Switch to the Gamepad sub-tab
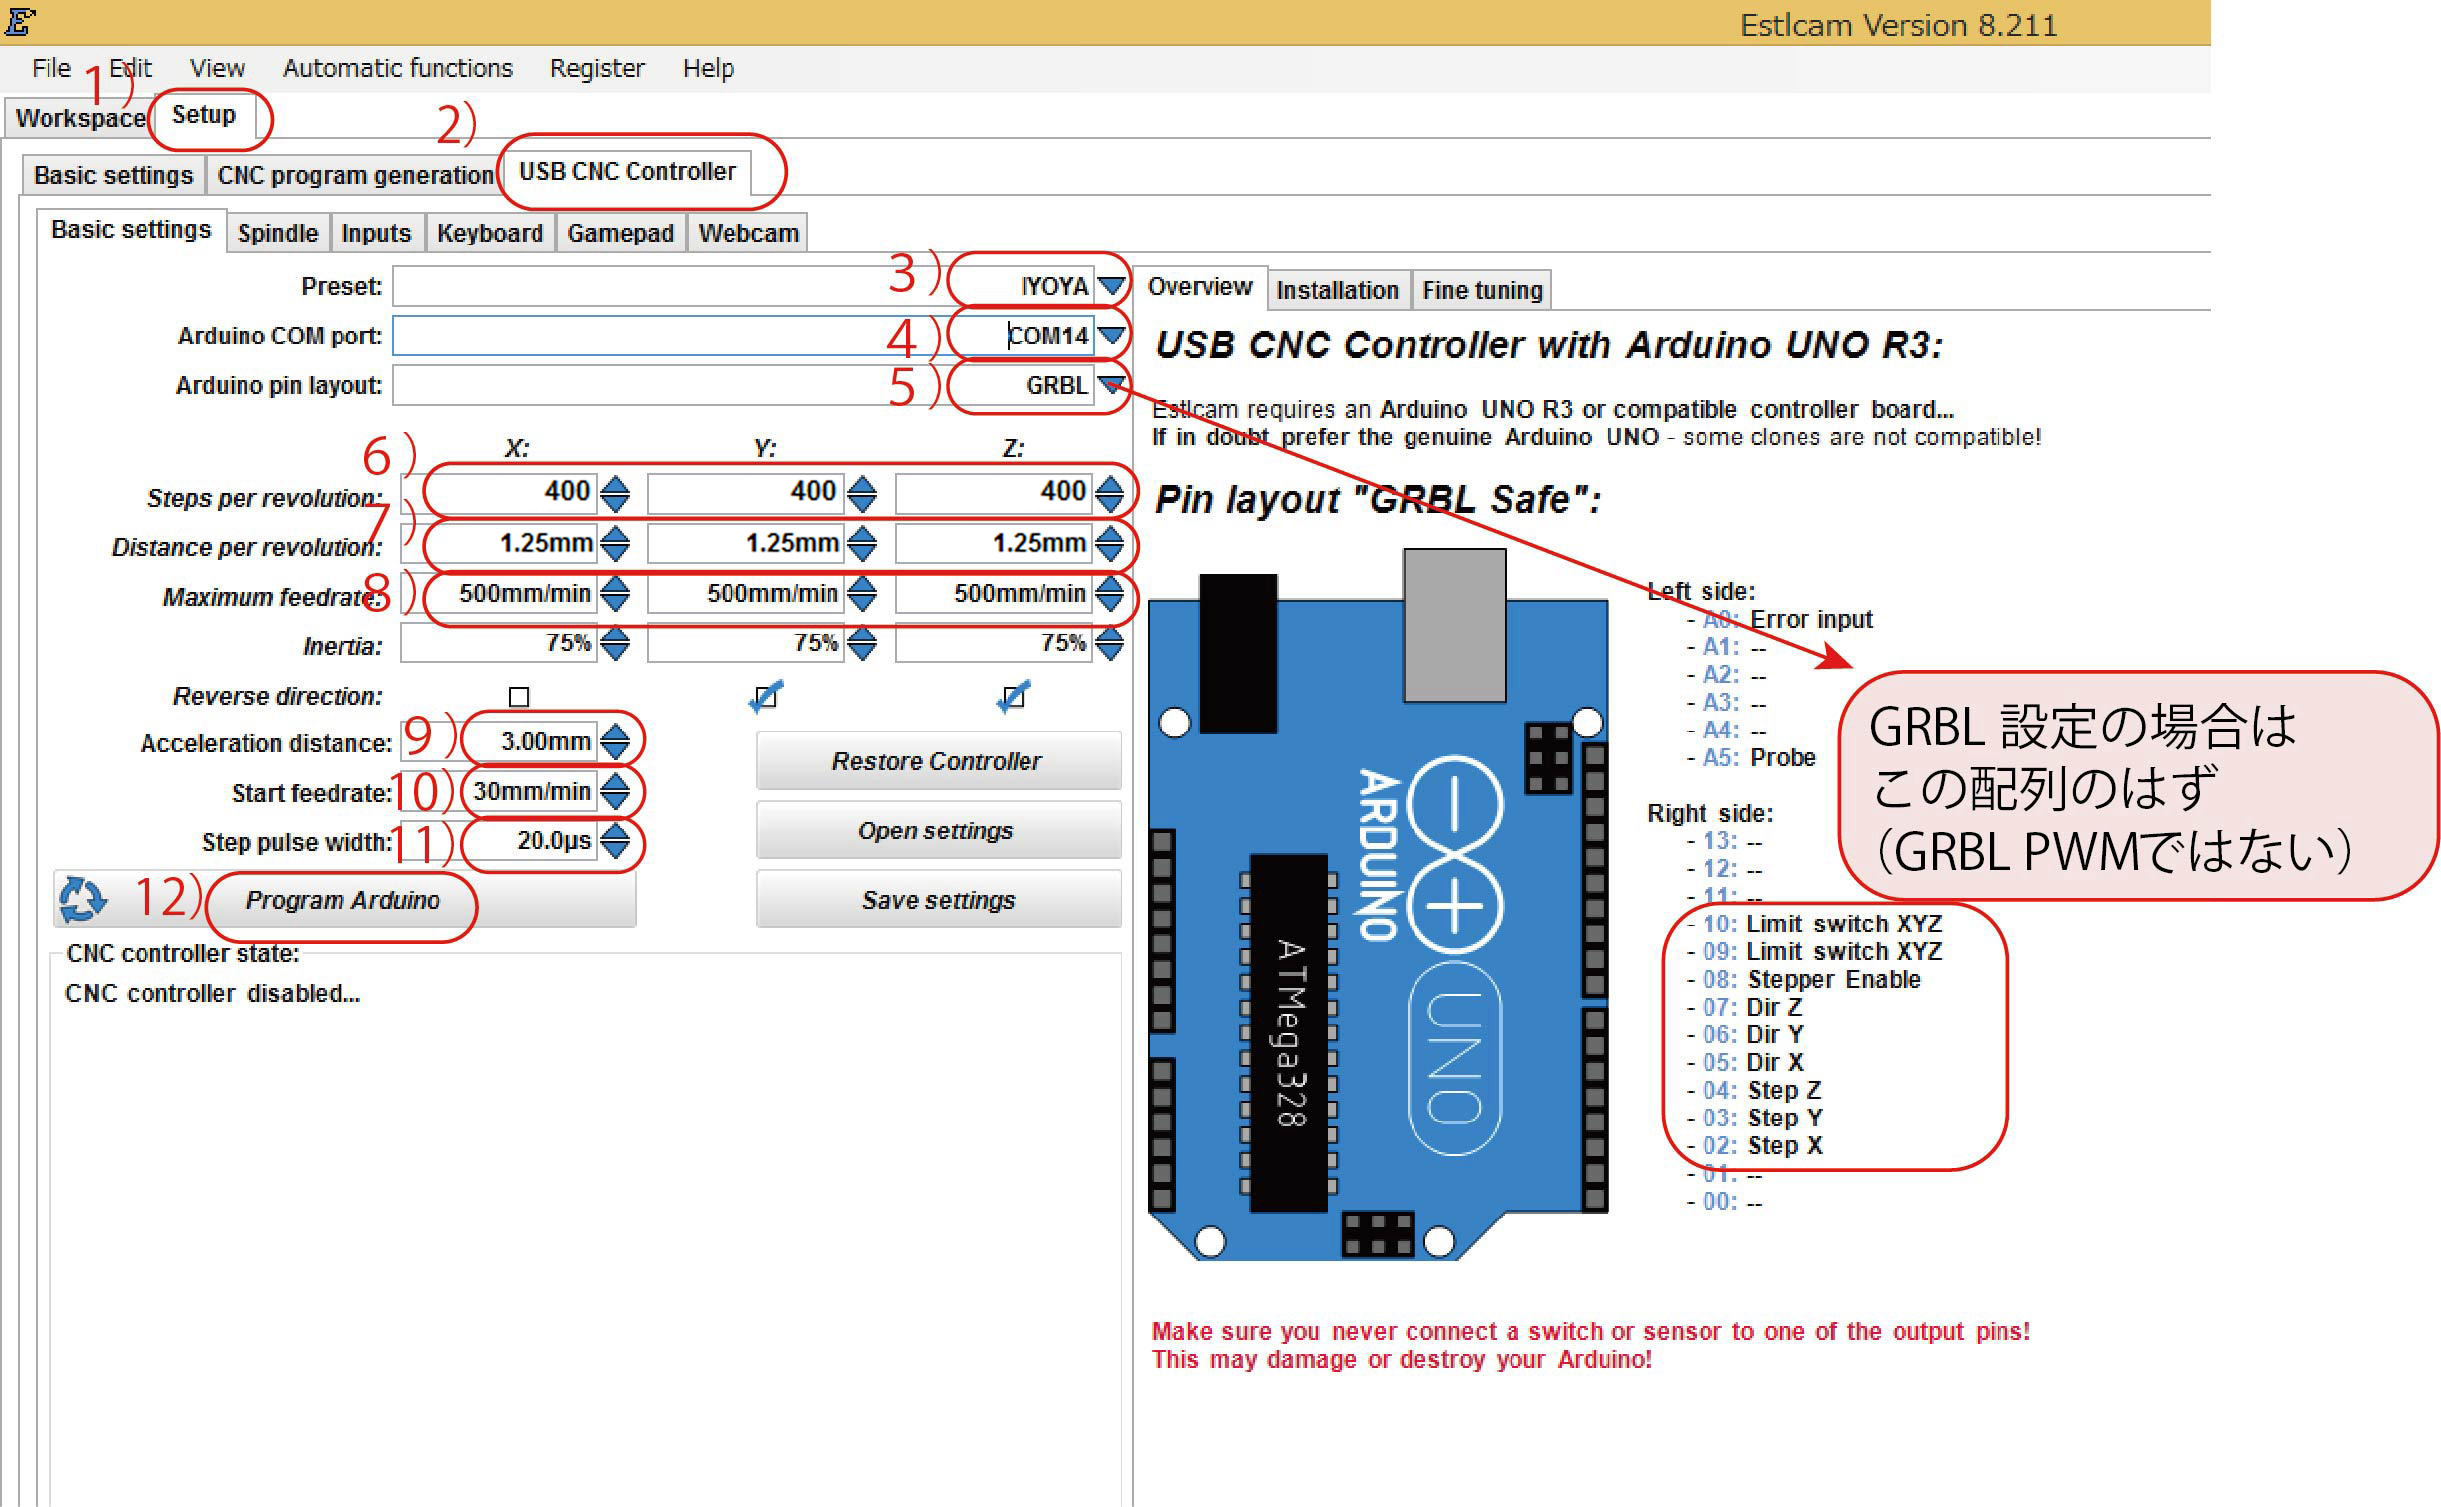Image resolution: width=2441 pixels, height=1507 pixels. click(x=620, y=233)
